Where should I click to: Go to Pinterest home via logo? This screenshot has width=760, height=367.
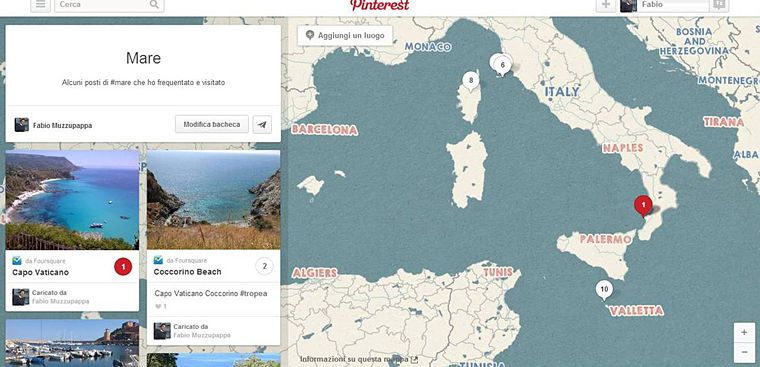point(380,5)
